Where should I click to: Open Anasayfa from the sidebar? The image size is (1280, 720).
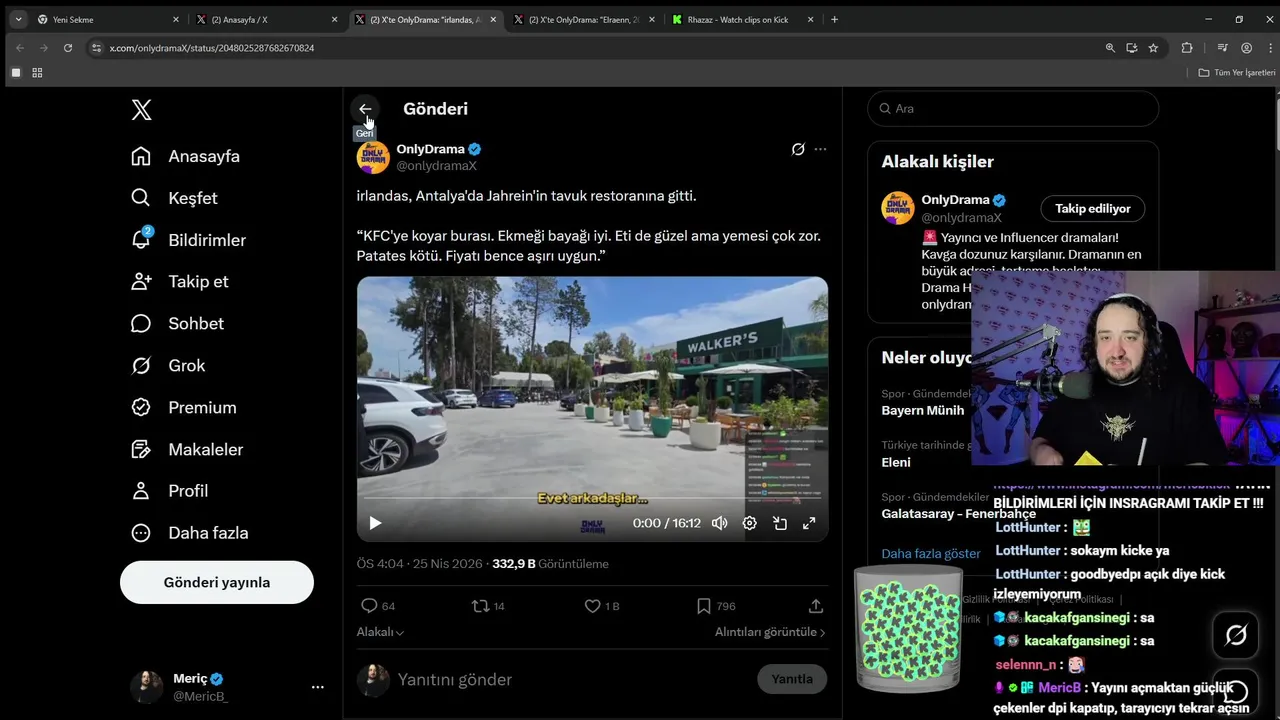(x=185, y=156)
